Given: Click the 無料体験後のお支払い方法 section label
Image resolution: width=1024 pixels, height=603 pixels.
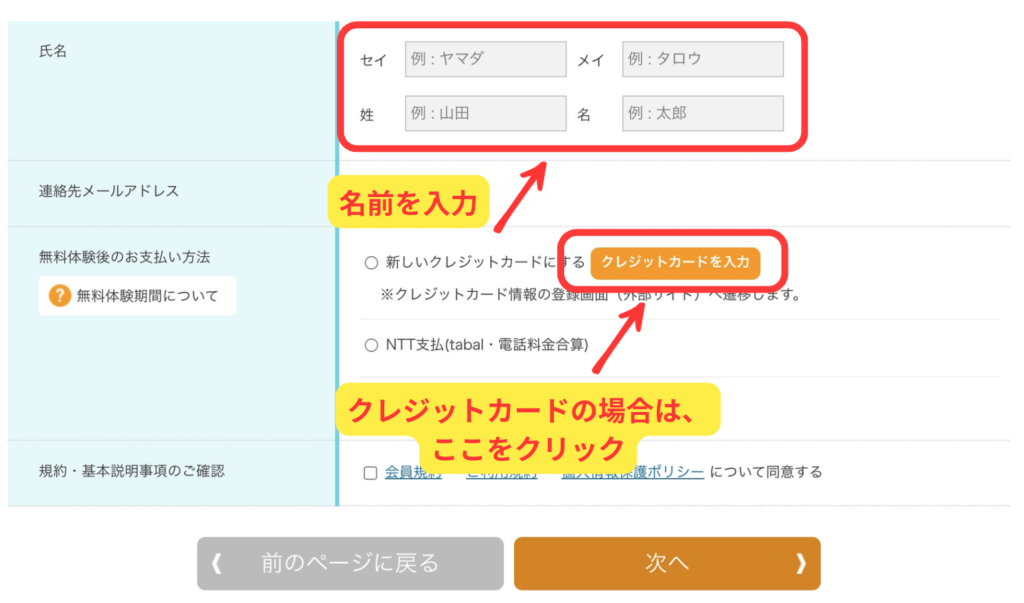Looking at the screenshot, I should pos(124,257).
